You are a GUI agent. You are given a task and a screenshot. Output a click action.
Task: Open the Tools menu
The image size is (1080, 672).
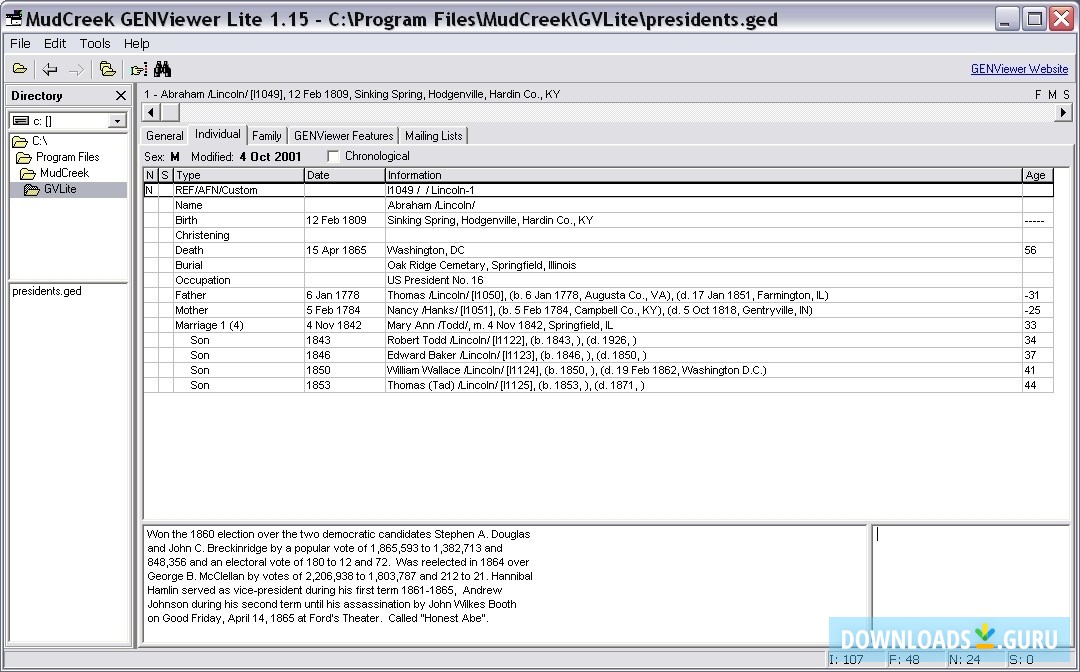[94, 43]
